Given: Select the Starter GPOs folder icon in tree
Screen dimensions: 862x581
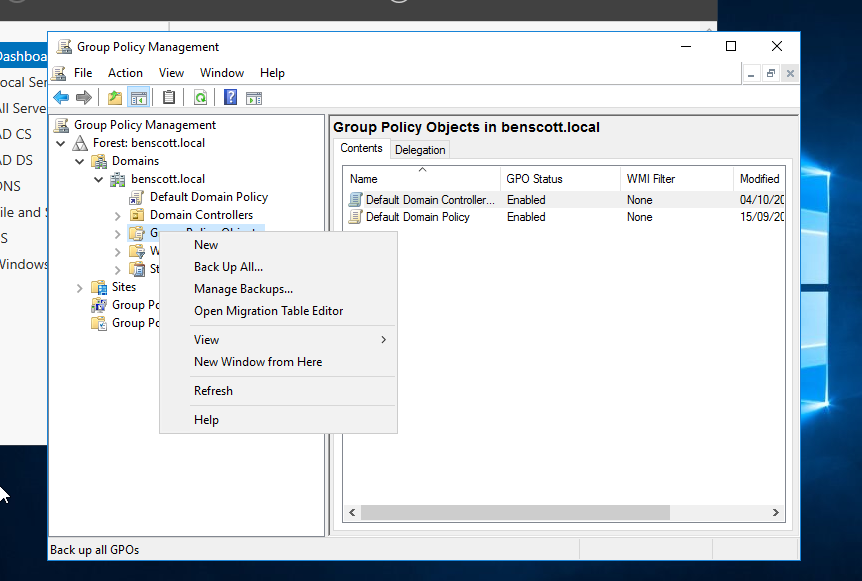Looking at the screenshot, I should pyautogui.click(x=136, y=269).
